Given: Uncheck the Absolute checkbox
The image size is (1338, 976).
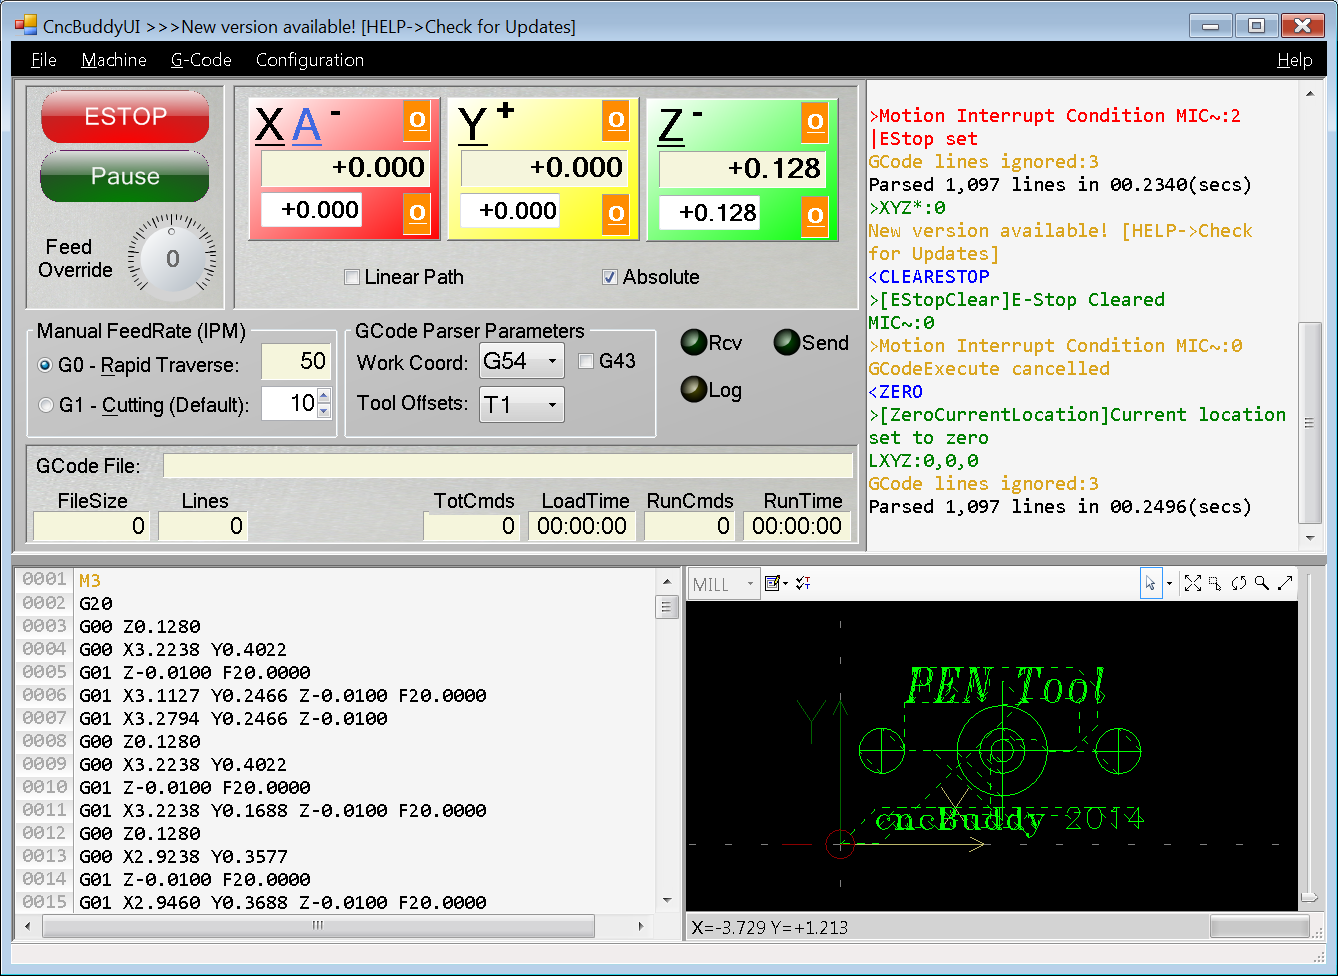Looking at the screenshot, I should point(610,277).
